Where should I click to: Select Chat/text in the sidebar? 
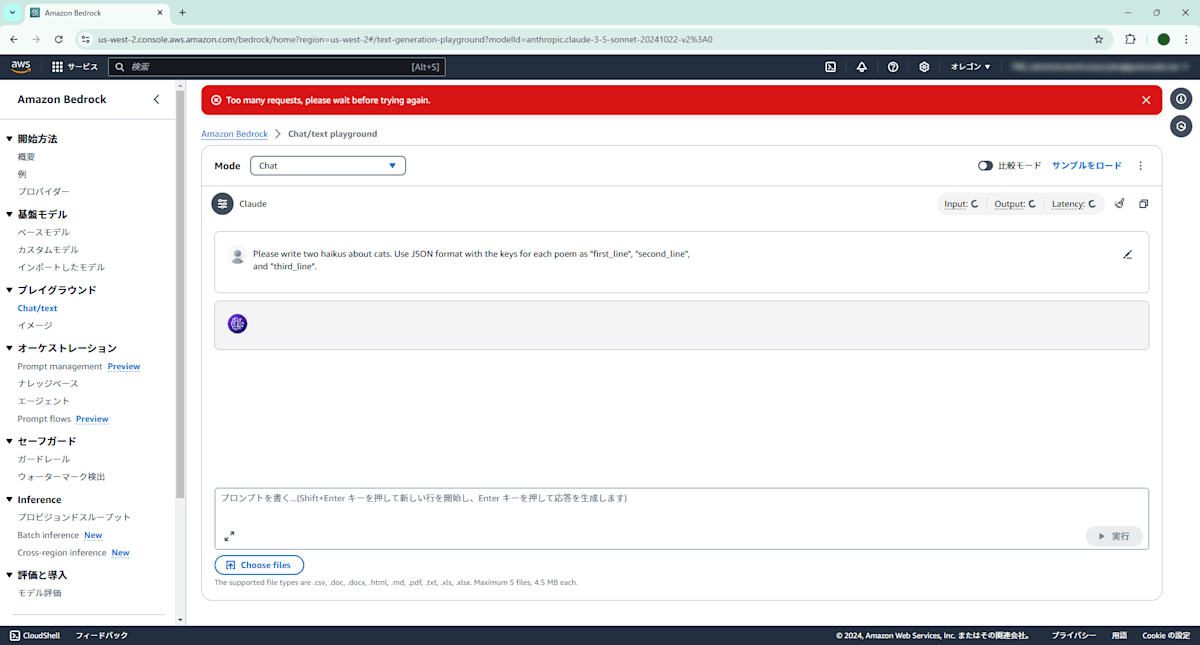[37, 308]
